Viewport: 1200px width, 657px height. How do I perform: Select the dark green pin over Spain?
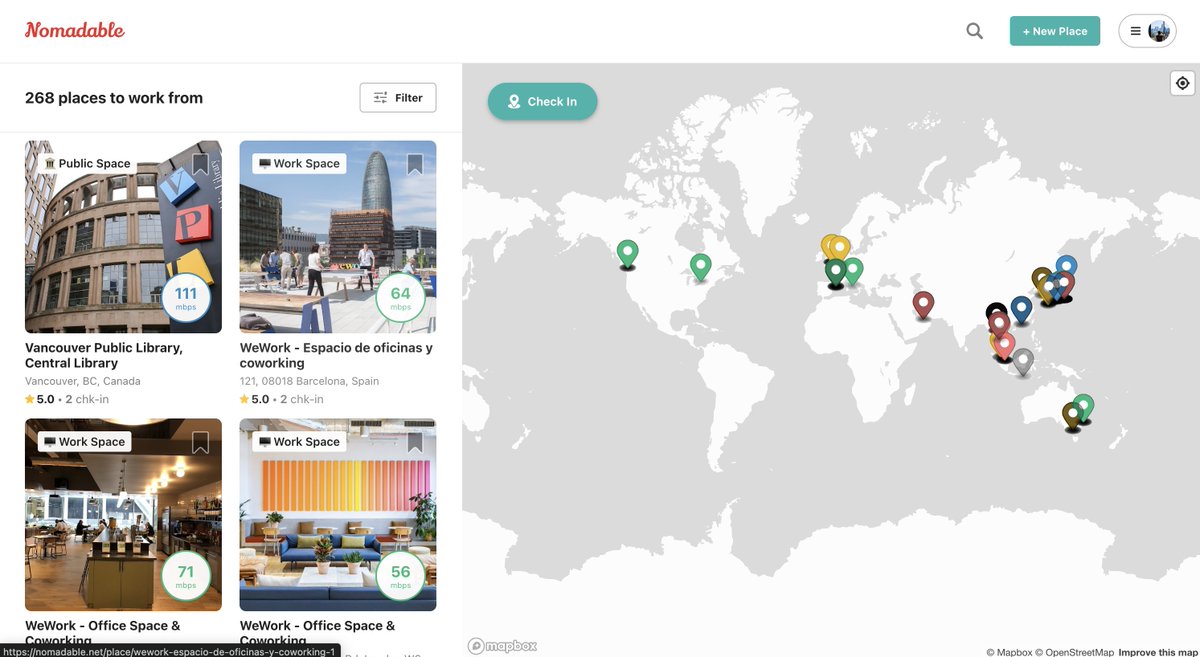point(835,272)
